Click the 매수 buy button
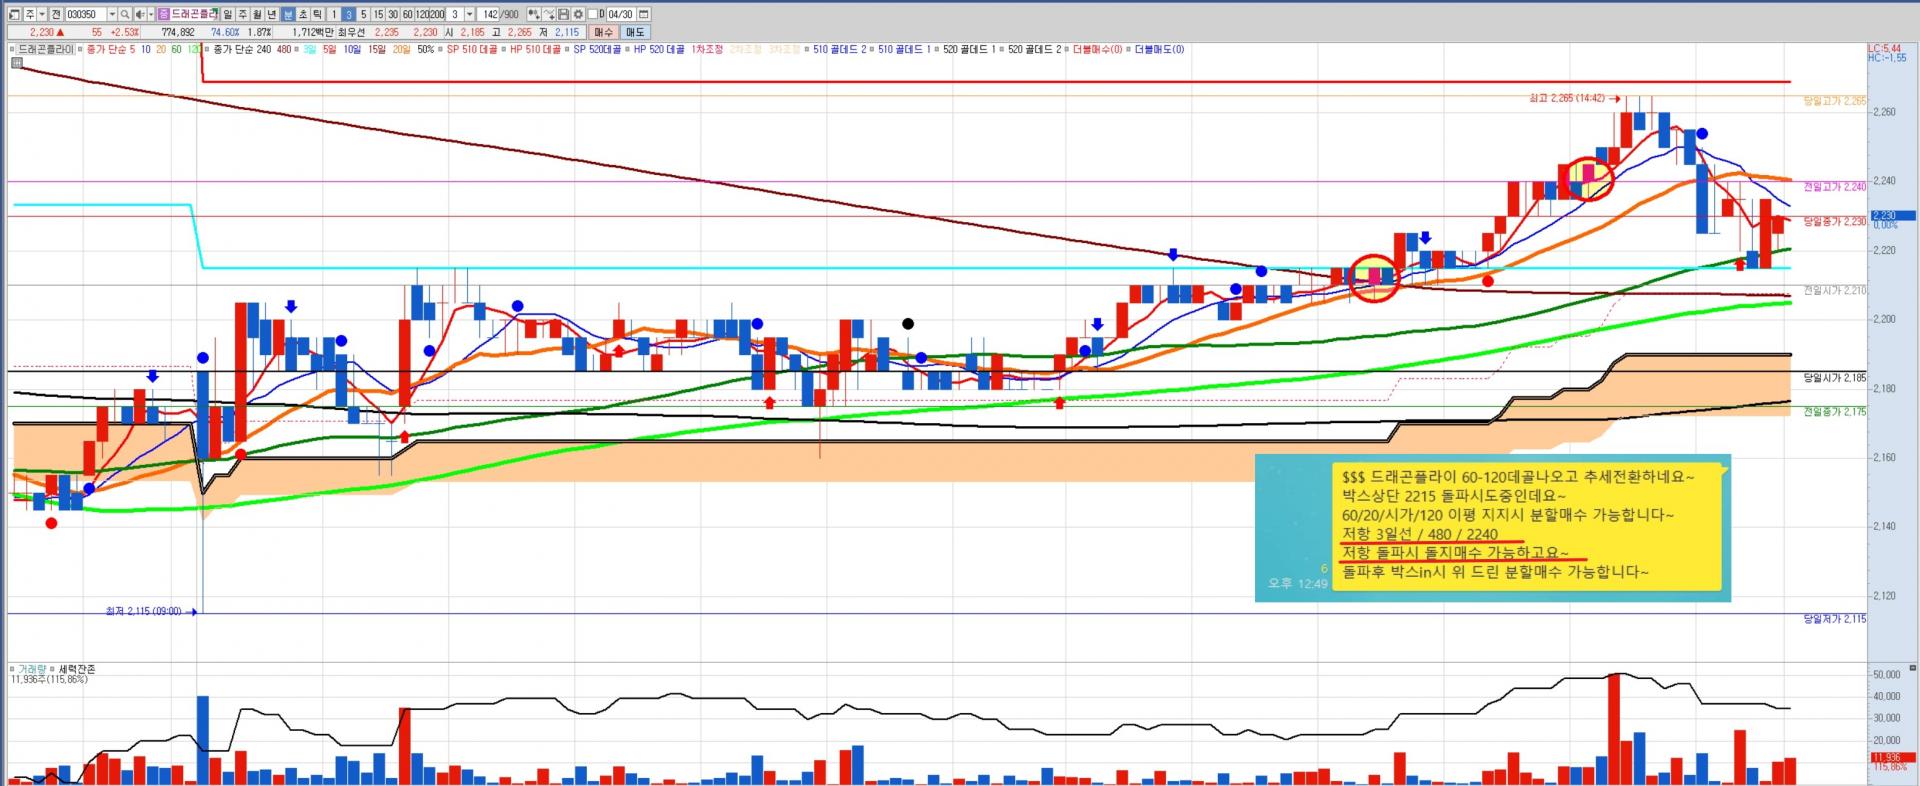This screenshot has height=786, width=1920. (x=603, y=32)
